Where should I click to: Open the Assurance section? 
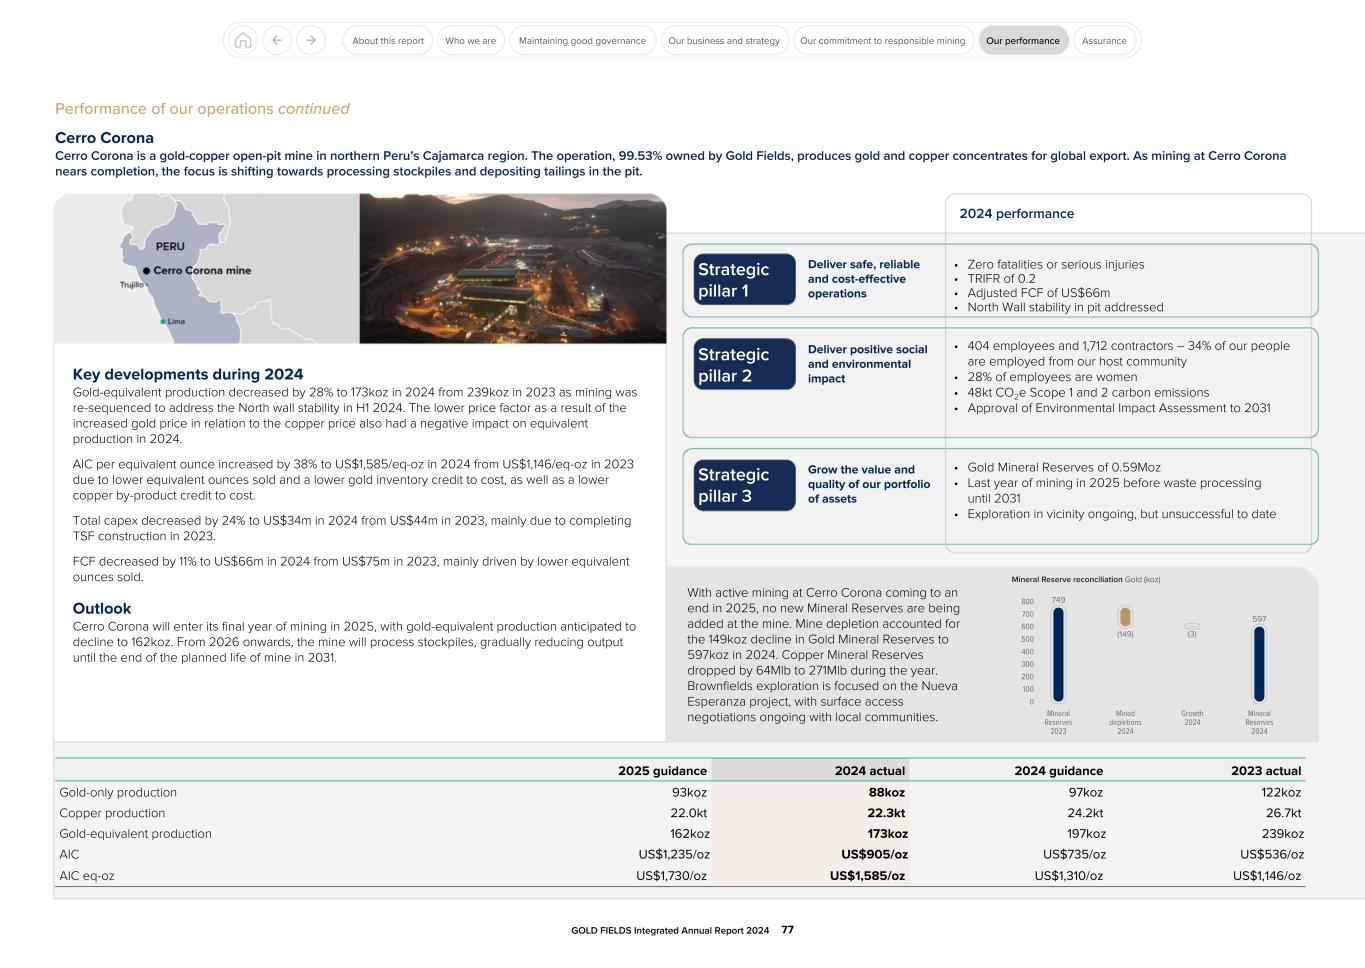(1104, 40)
